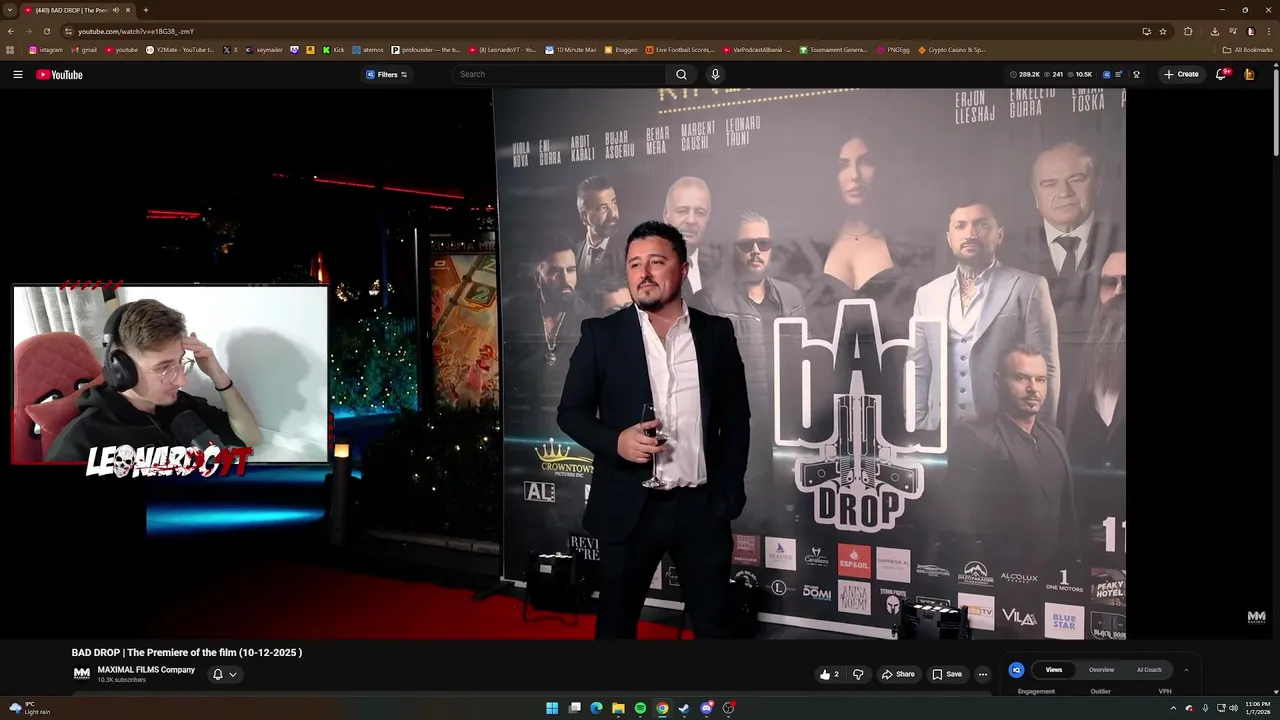This screenshot has height=720, width=1280.
Task: Open the Chrome tab search dropdown
Action: (9, 10)
